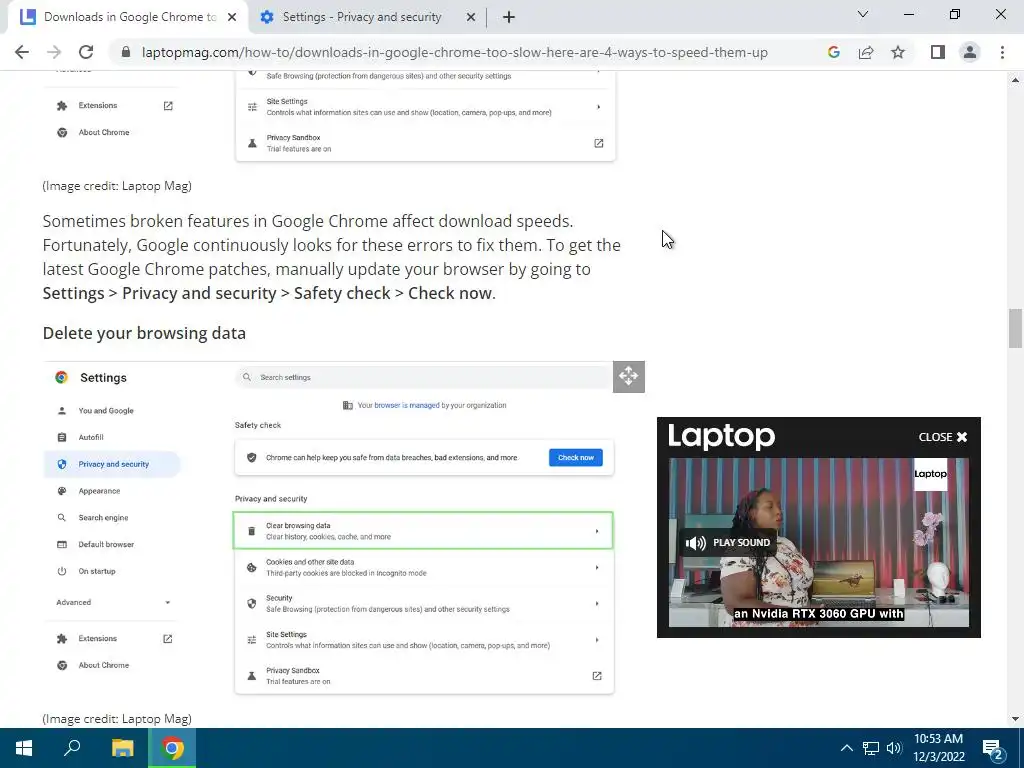Open the tab search chevron
Viewport: 1024px width, 768px height.
tap(863, 14)
